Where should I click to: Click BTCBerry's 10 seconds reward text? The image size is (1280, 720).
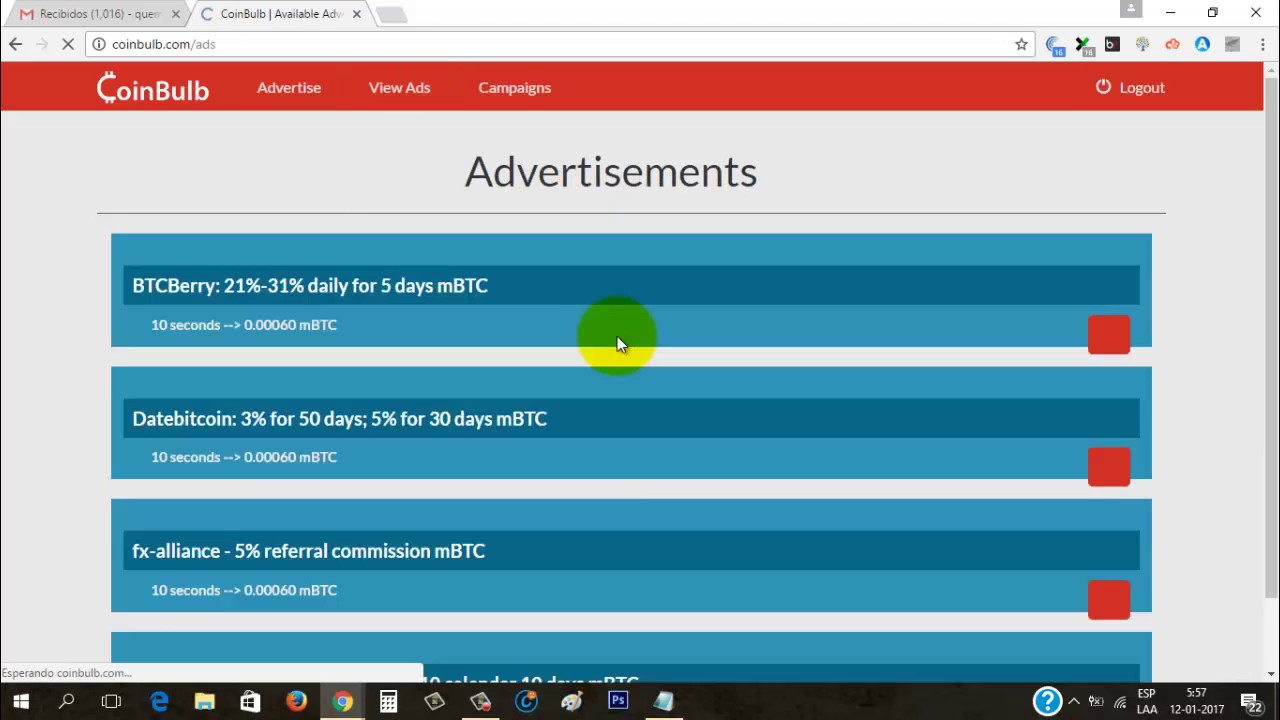coord(244,324)
